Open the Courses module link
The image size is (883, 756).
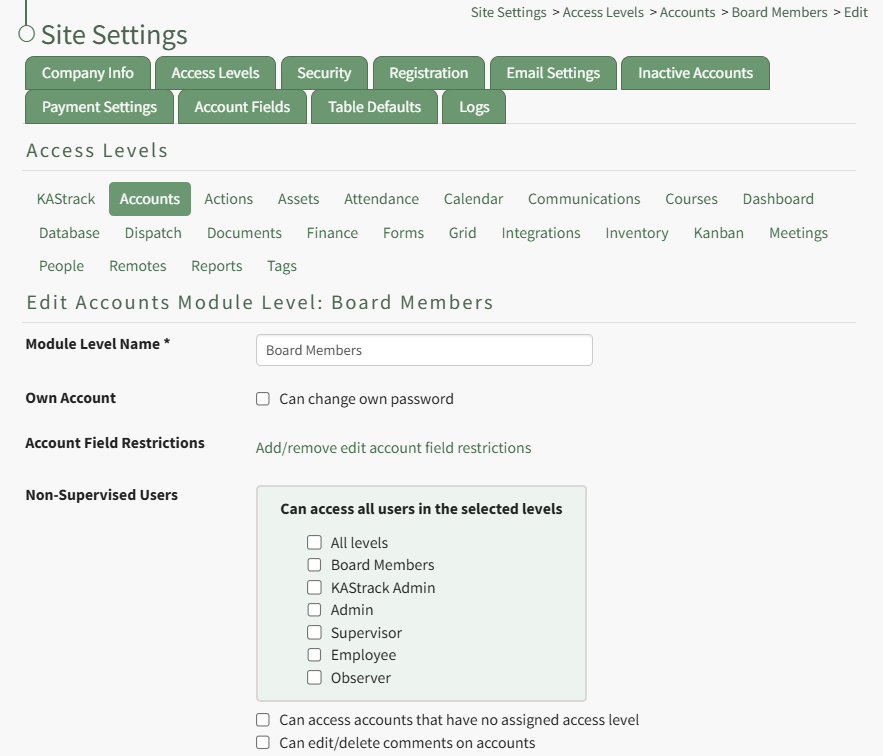(692, 199)
